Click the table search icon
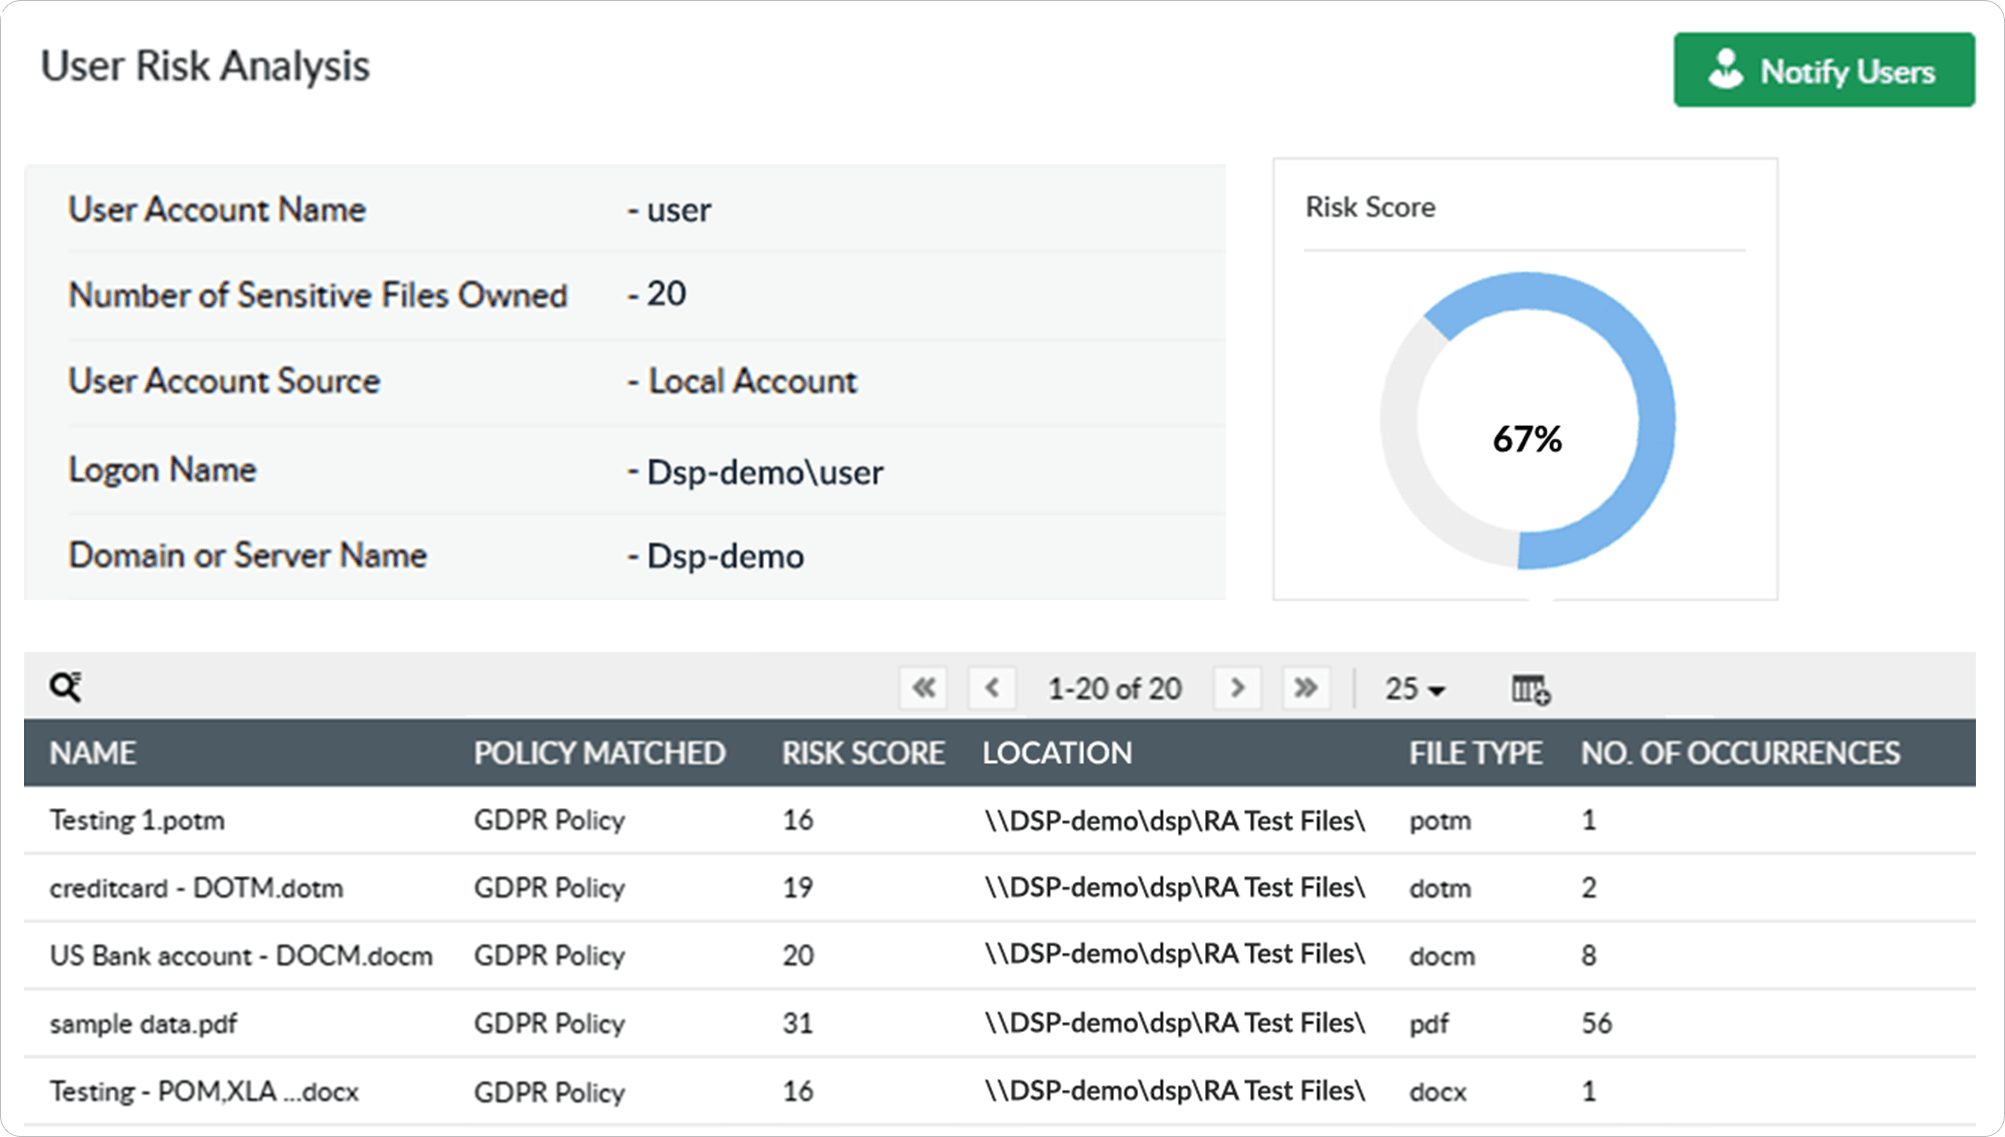The height and width of the screenshot is (1137, 2005). click(x=66, y=687)
